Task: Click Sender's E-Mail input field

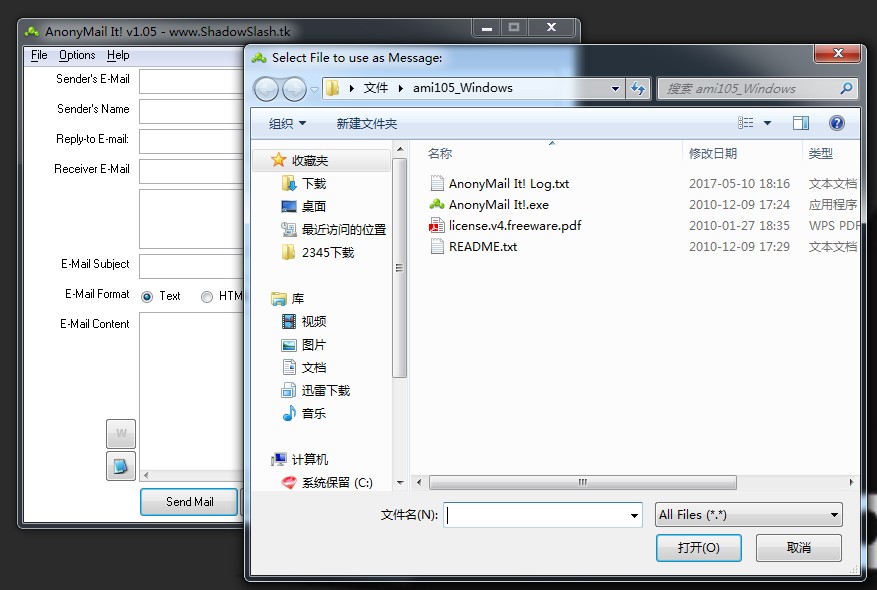Action: coord(192,81)
